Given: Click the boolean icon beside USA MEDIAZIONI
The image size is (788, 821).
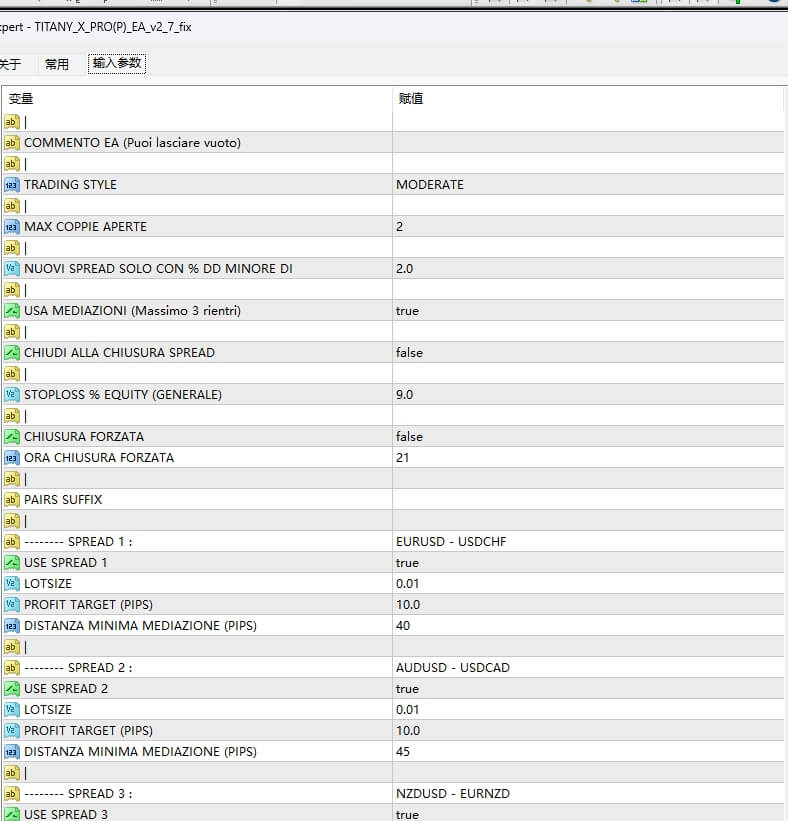Looking at the screenshot, I should coord(12,311).
